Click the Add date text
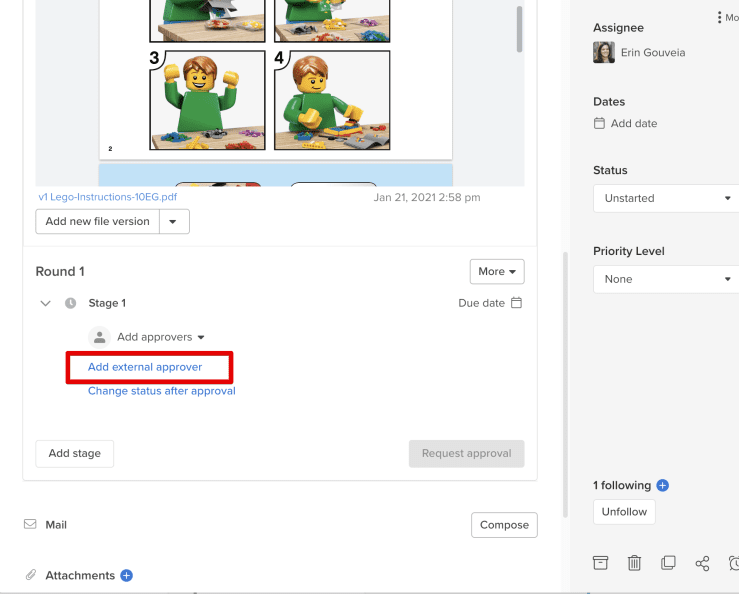Screen dimensions: 739x594 (634, 124)
